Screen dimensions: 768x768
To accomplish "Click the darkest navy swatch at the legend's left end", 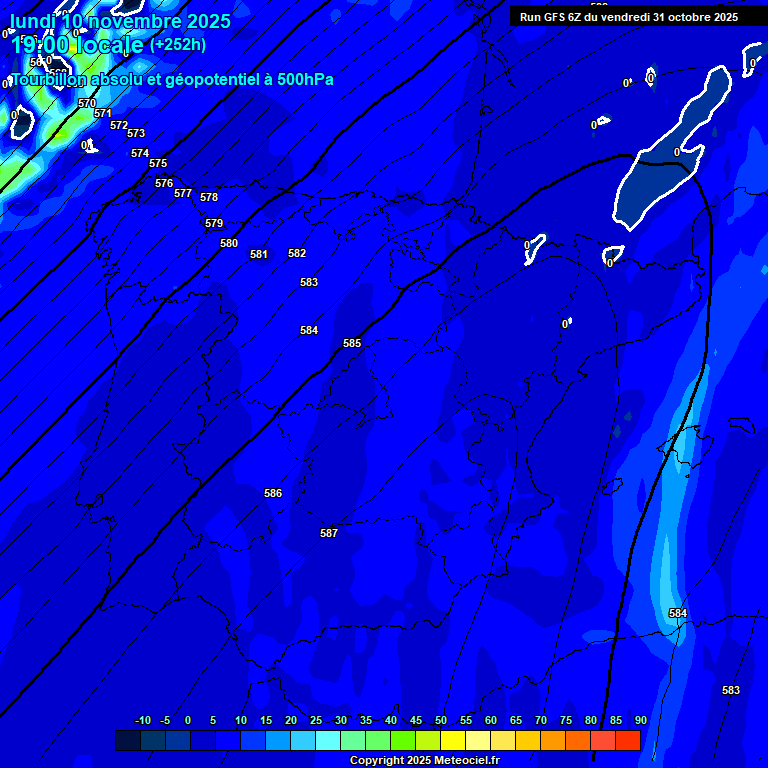I will (128, 741).
